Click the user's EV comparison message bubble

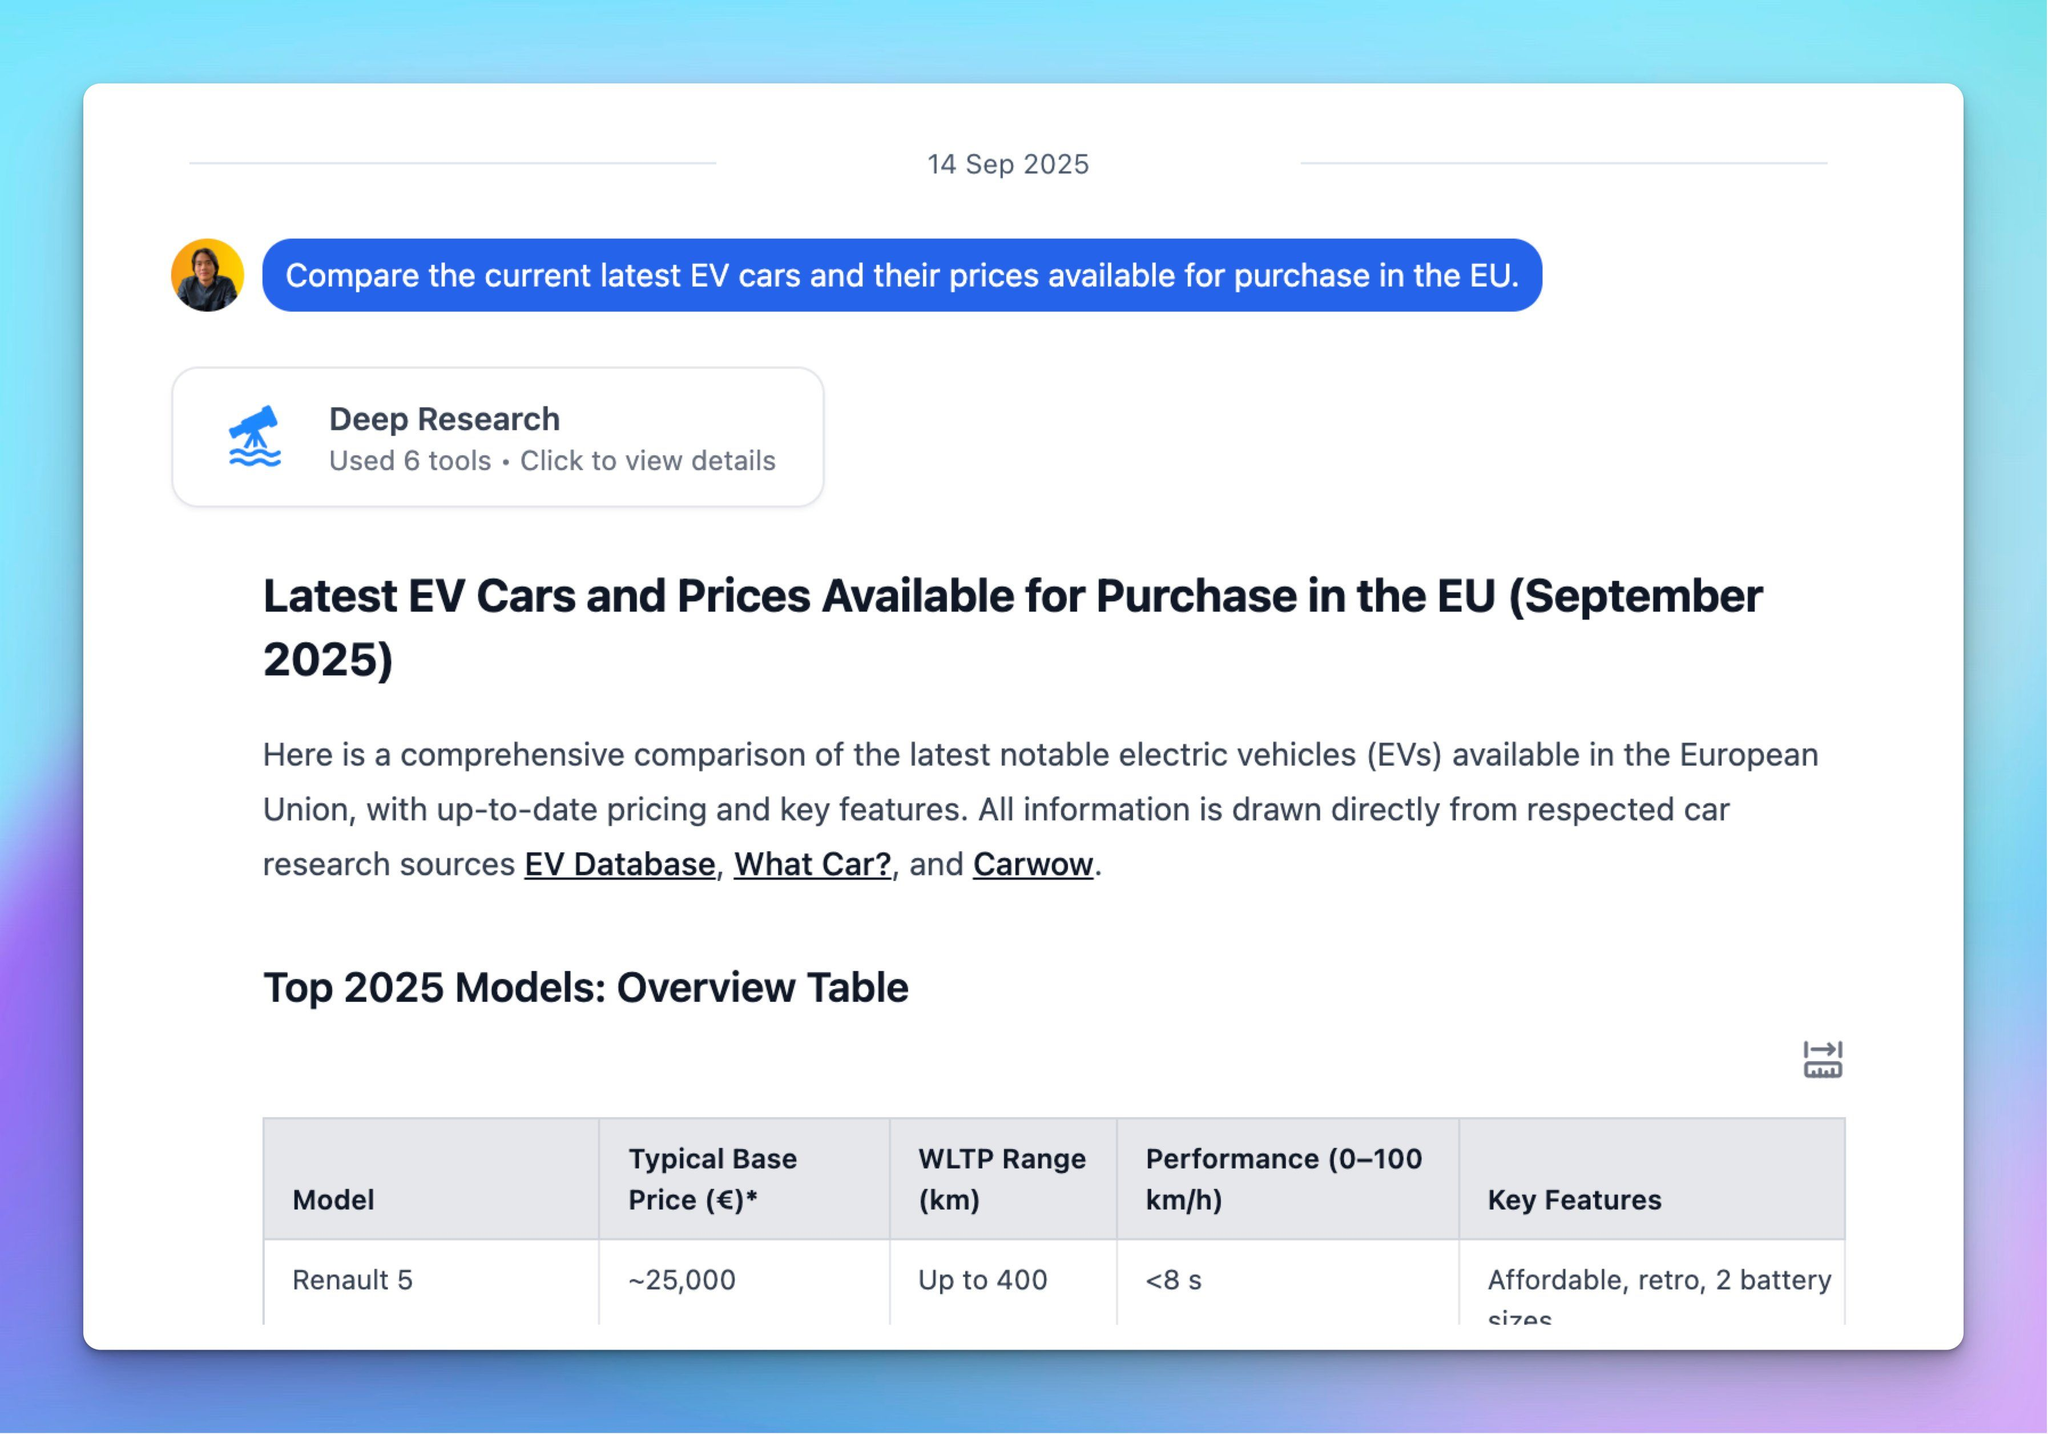[901, 275]
